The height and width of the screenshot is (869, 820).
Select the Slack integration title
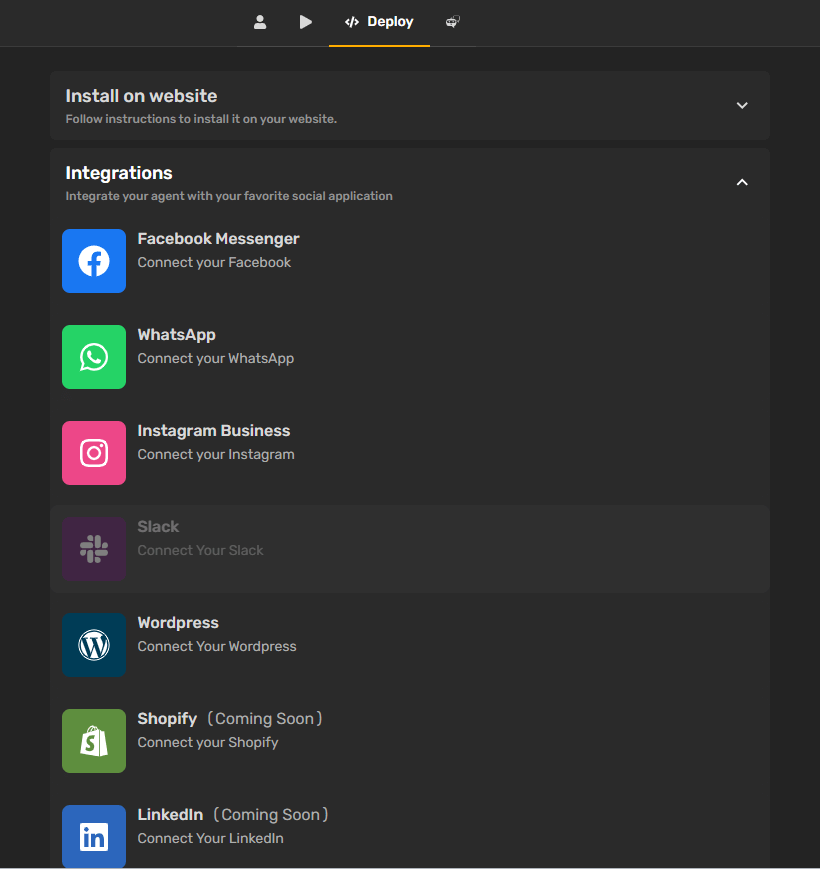[158, 526]
